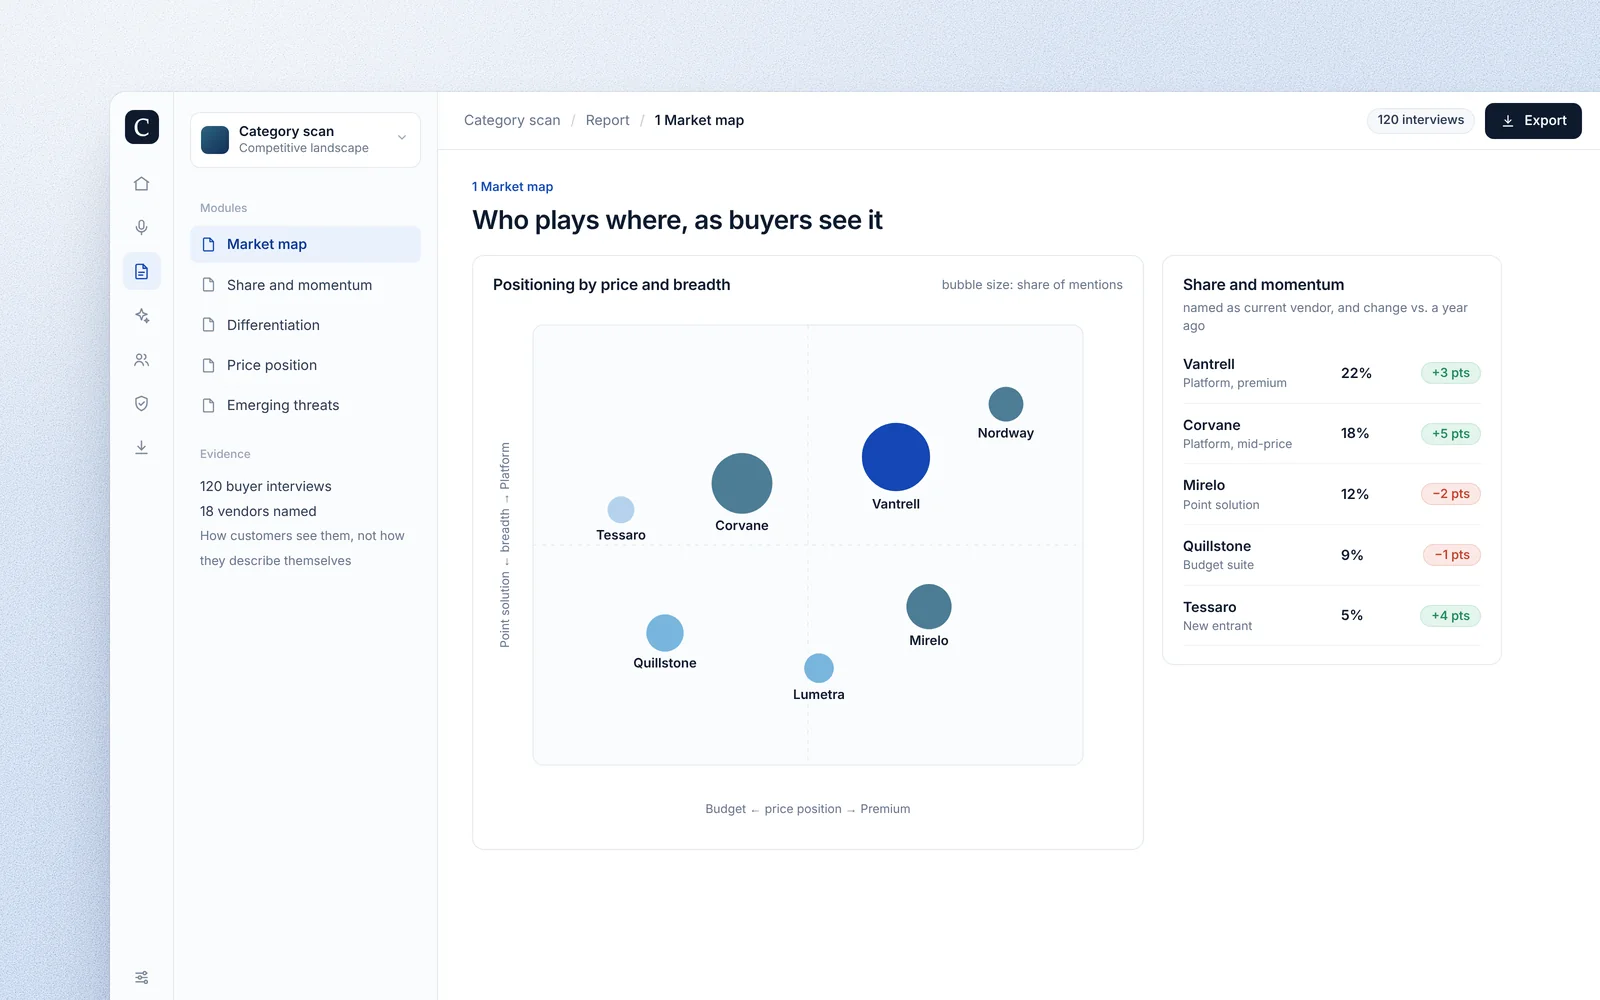The image size is (1600, 1000).
Task: Open the microphone interviews icon
Action: (x=142, y=228)
